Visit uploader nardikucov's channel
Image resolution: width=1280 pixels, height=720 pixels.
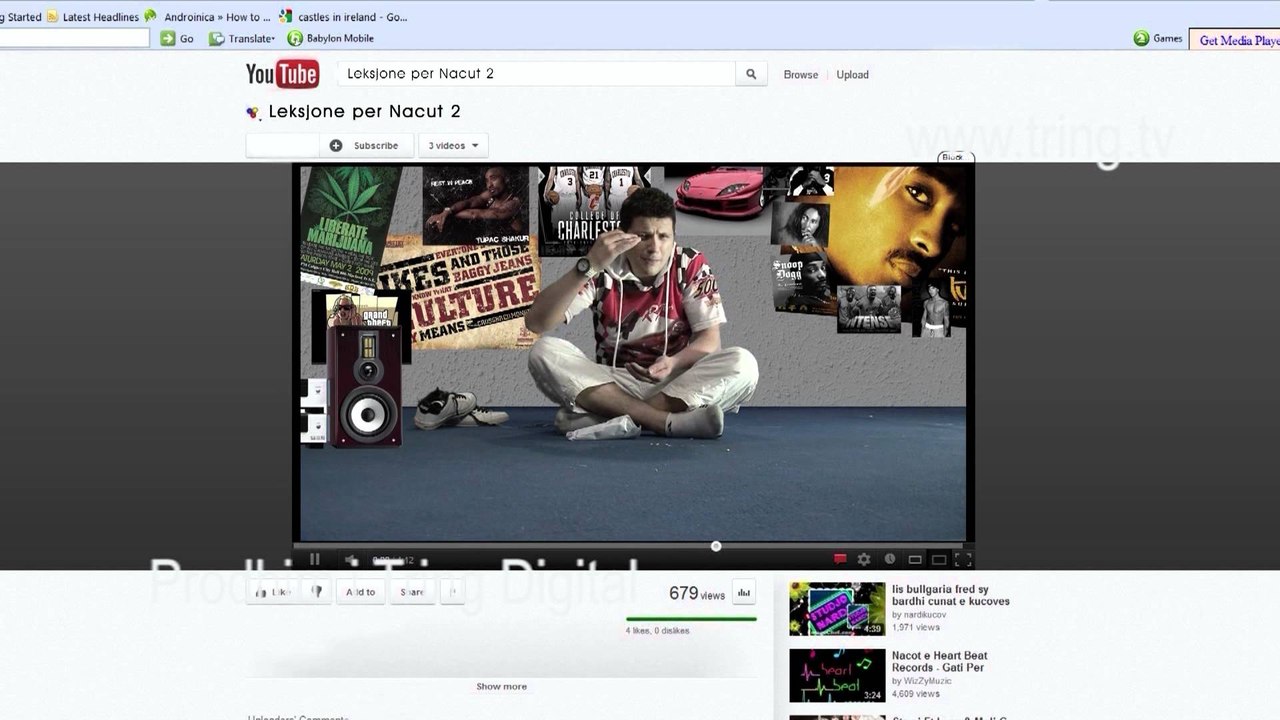(x=924, y=615)
